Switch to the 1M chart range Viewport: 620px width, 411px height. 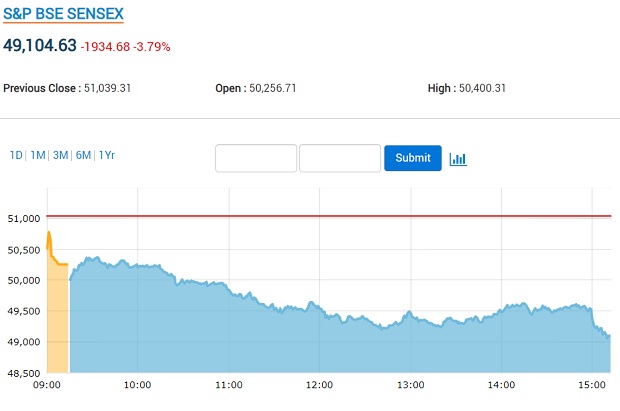click(x=38, y=155)
